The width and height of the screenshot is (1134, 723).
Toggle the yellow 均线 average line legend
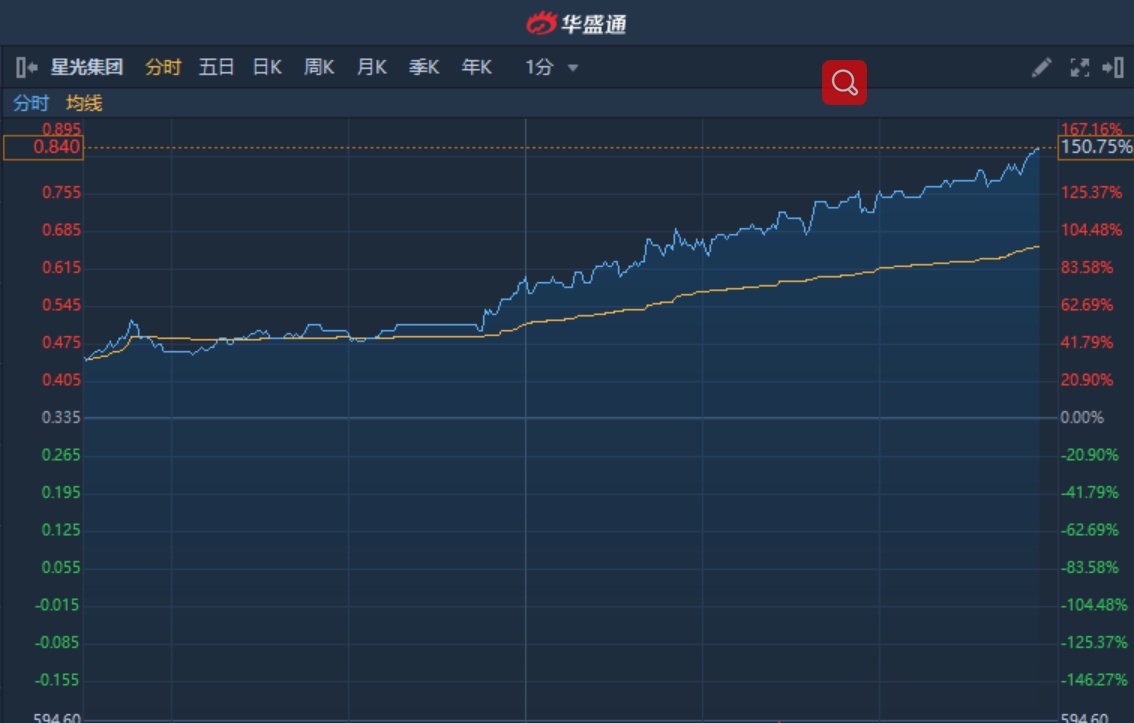(x=84, y=103)
